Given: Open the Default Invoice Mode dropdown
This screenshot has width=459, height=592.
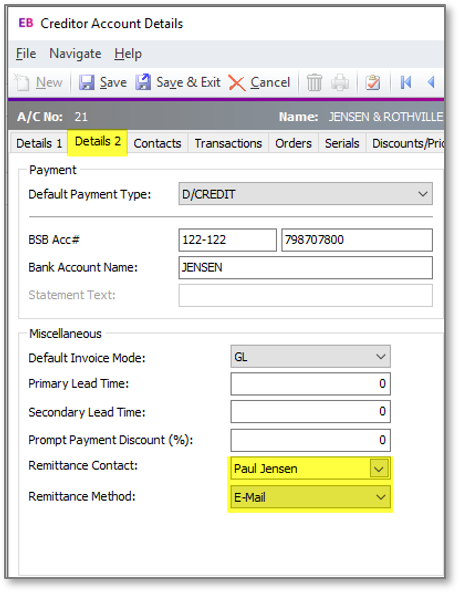Looking at the screenshot, I should [x=380, y=356].
